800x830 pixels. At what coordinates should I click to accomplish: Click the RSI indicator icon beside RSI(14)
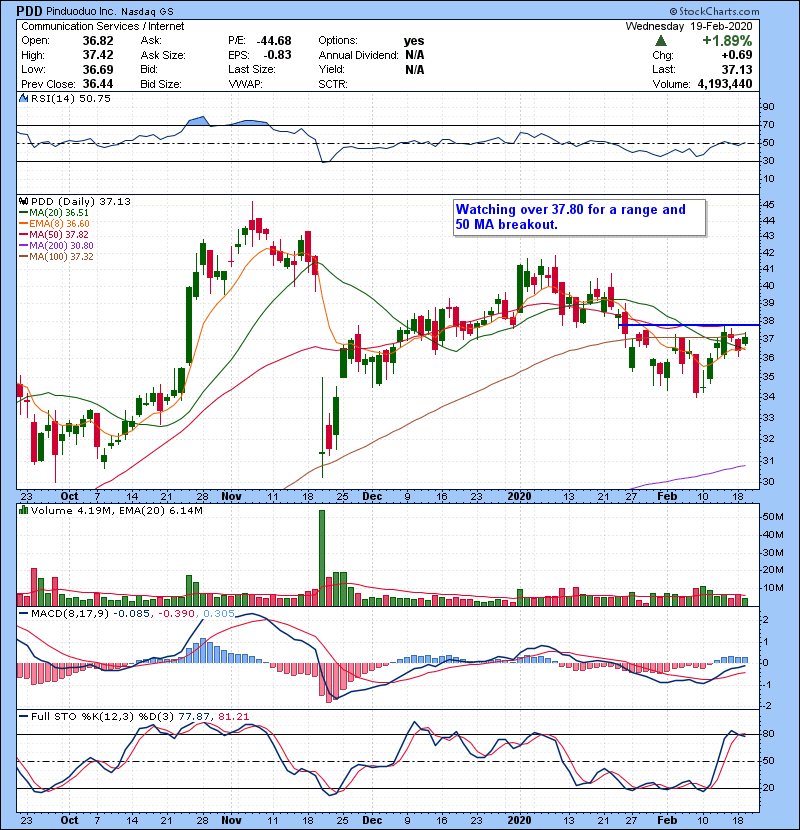(x=23, y=98)
